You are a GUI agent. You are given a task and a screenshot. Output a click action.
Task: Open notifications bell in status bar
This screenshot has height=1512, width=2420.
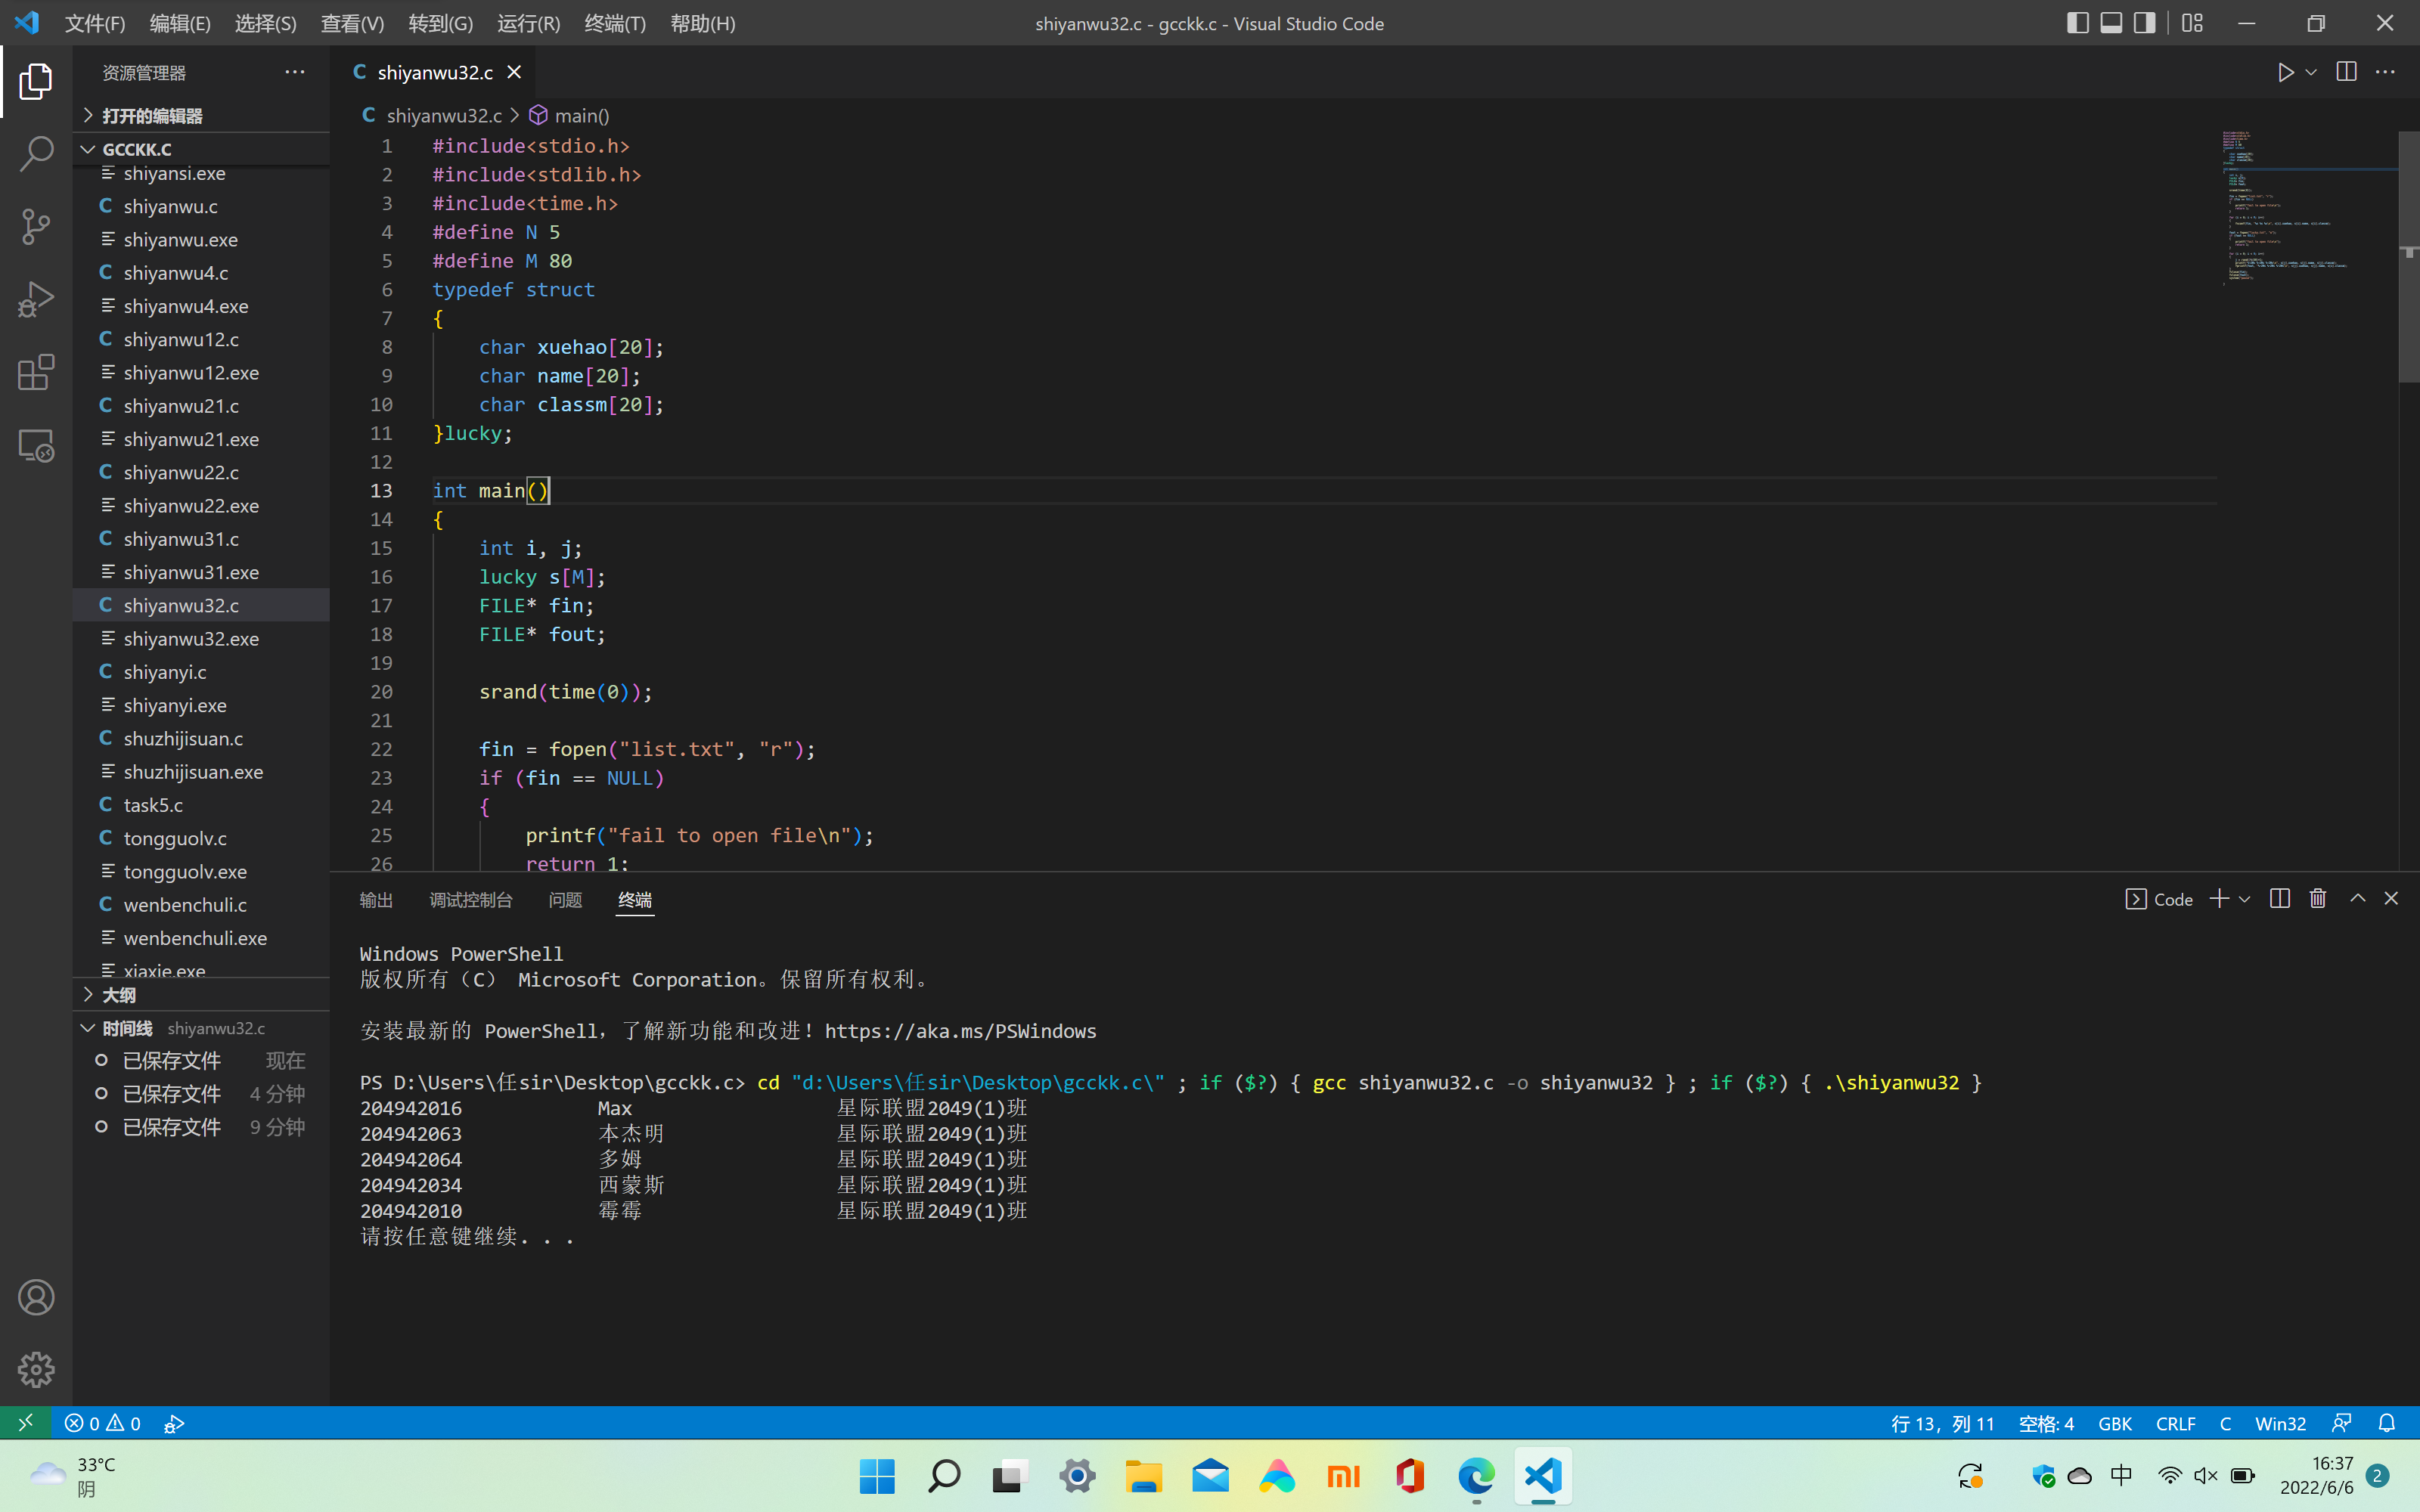(x=2387, y=1422)
